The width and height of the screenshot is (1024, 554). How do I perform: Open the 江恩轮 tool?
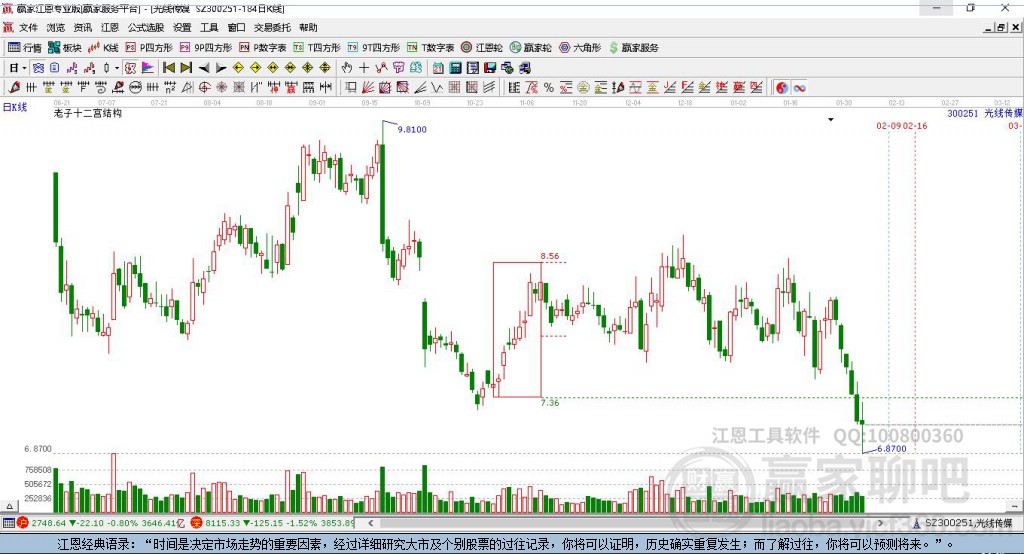(x=482, y=48)
